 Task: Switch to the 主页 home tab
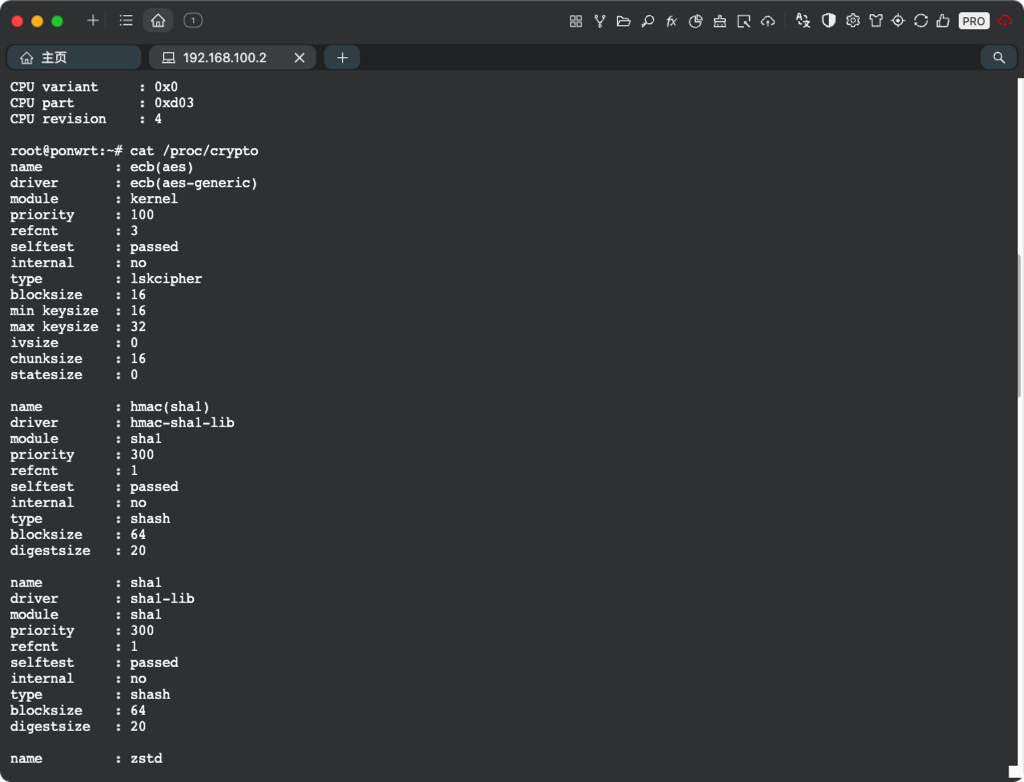[74, 57]
